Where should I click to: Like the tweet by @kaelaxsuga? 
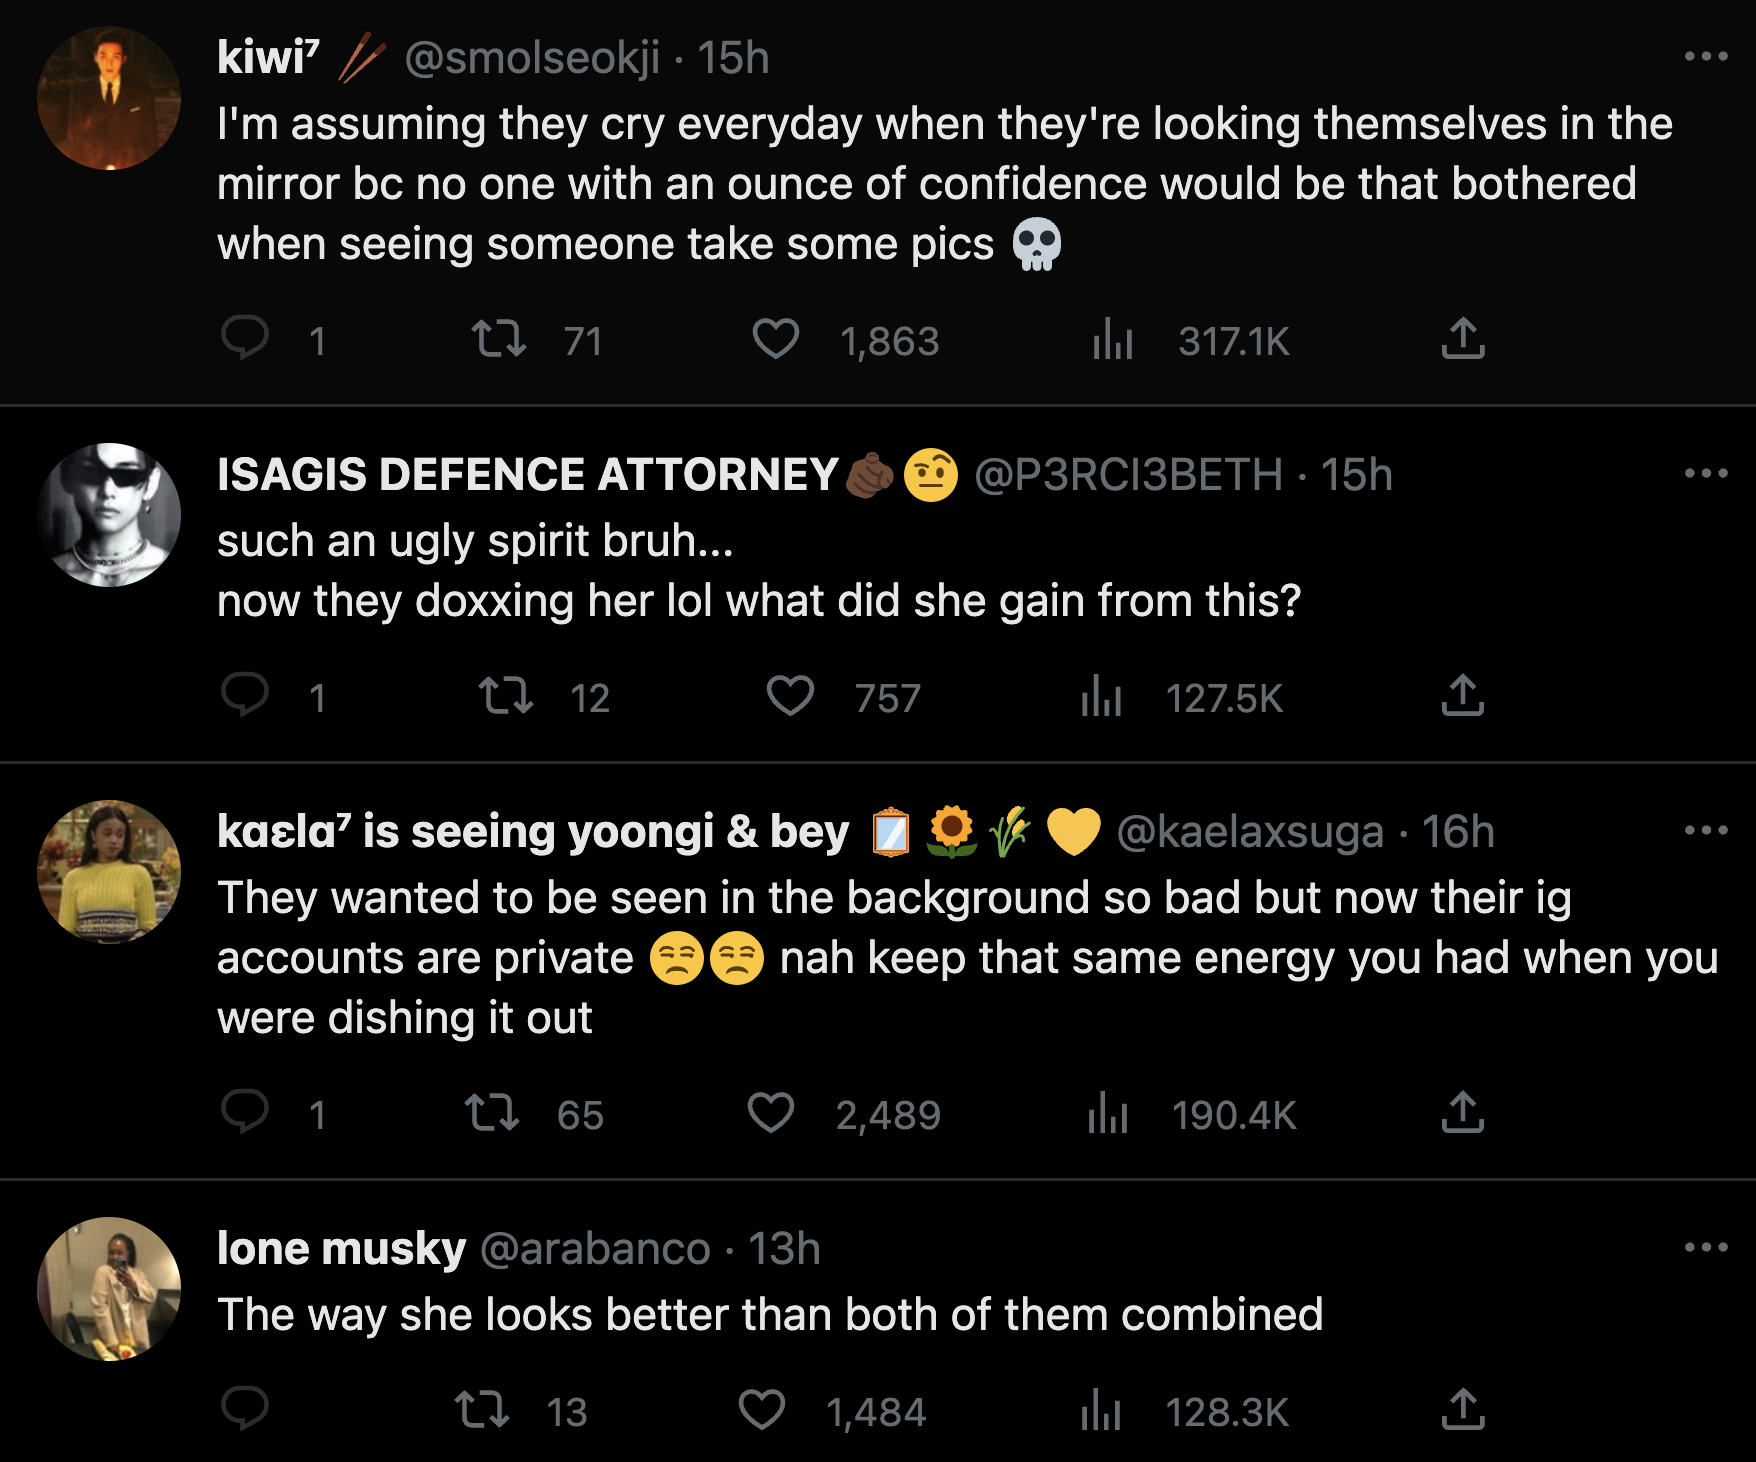click(x=771, y=1112)
